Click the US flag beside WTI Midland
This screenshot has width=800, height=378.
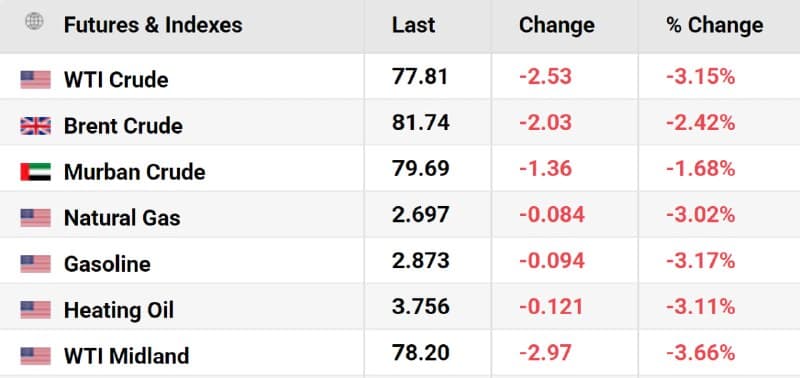pos(35,356)
